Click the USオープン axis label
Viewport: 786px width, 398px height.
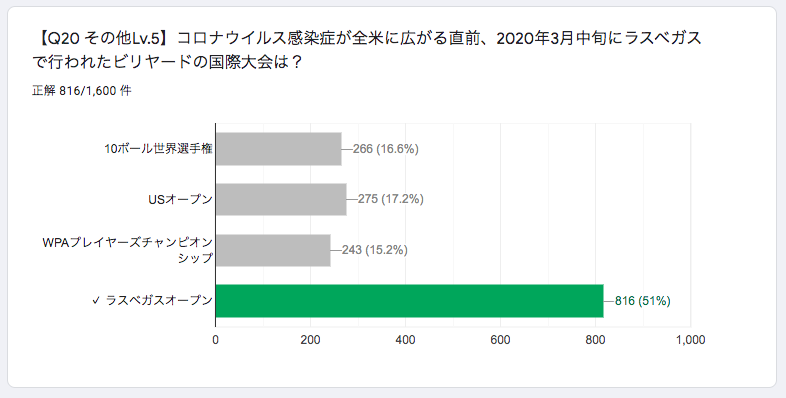coord(180,200)
